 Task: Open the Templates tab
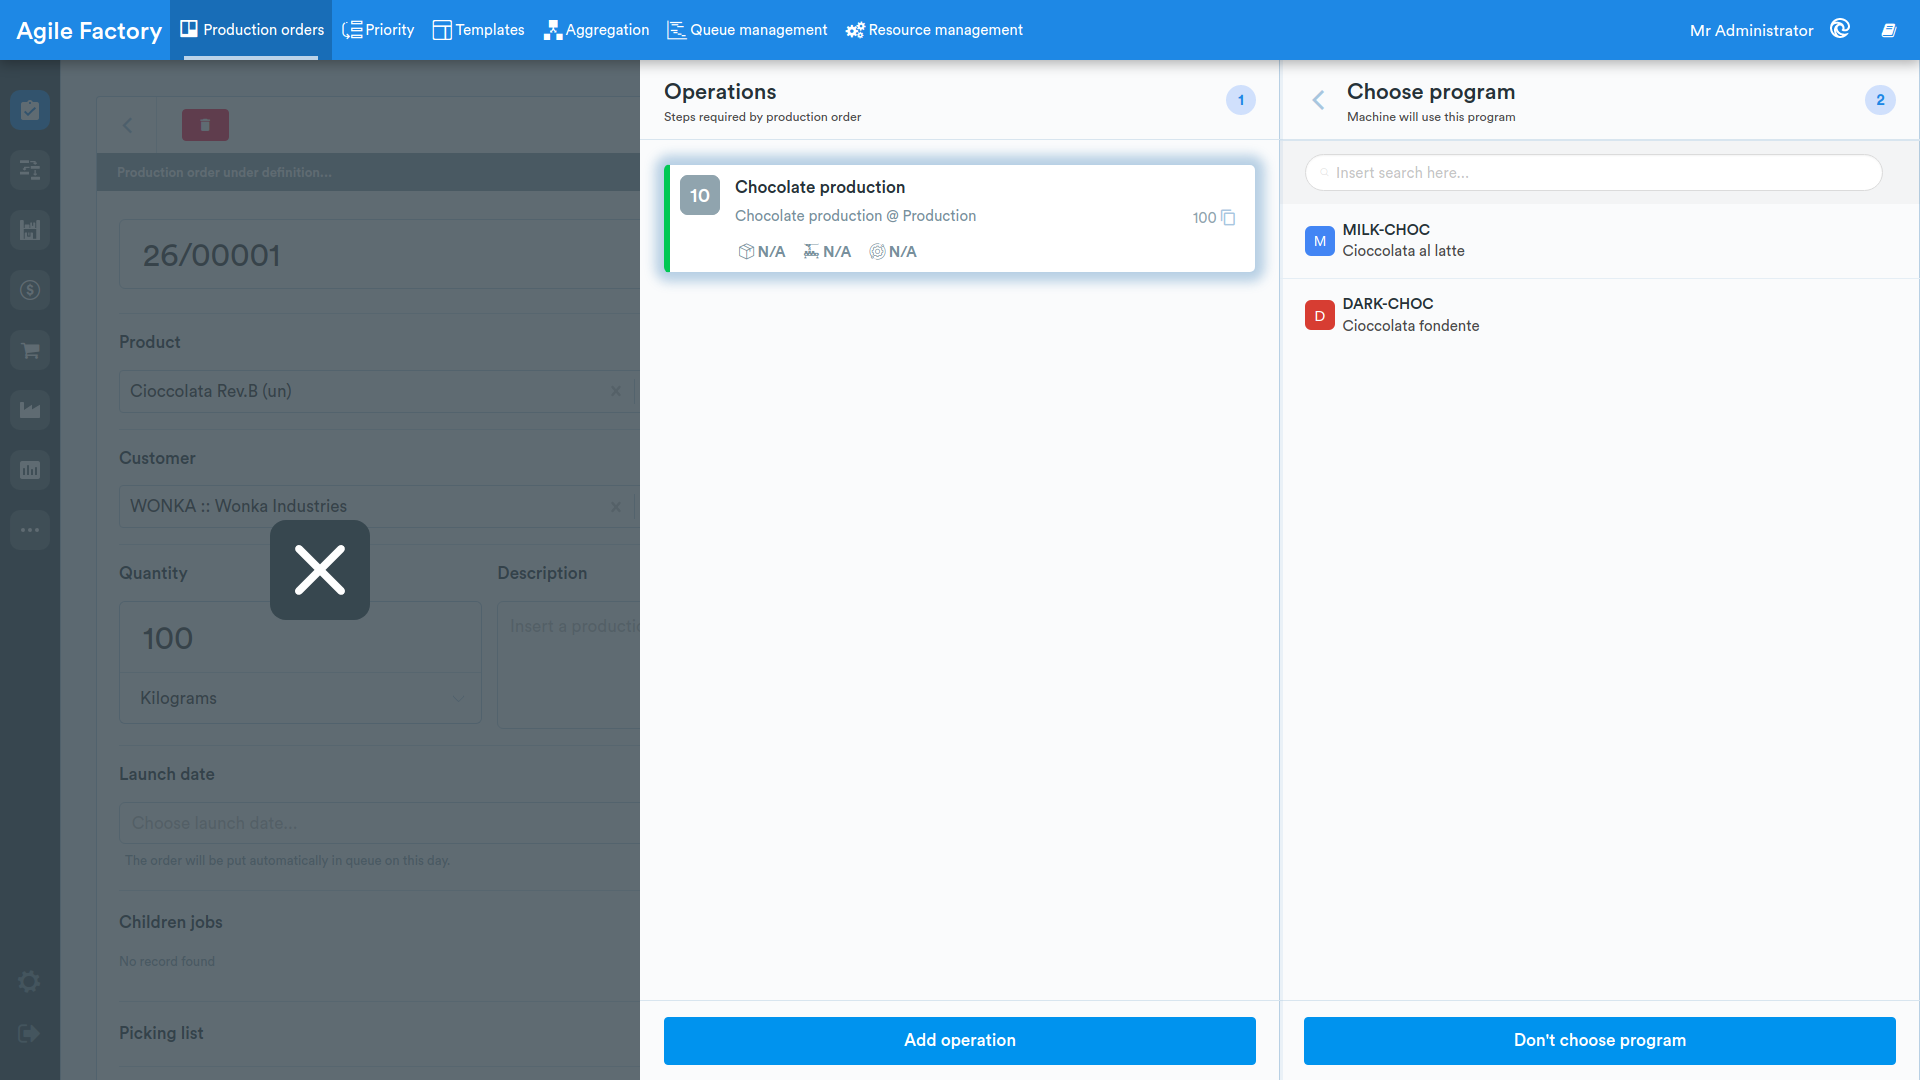(478, 30)
